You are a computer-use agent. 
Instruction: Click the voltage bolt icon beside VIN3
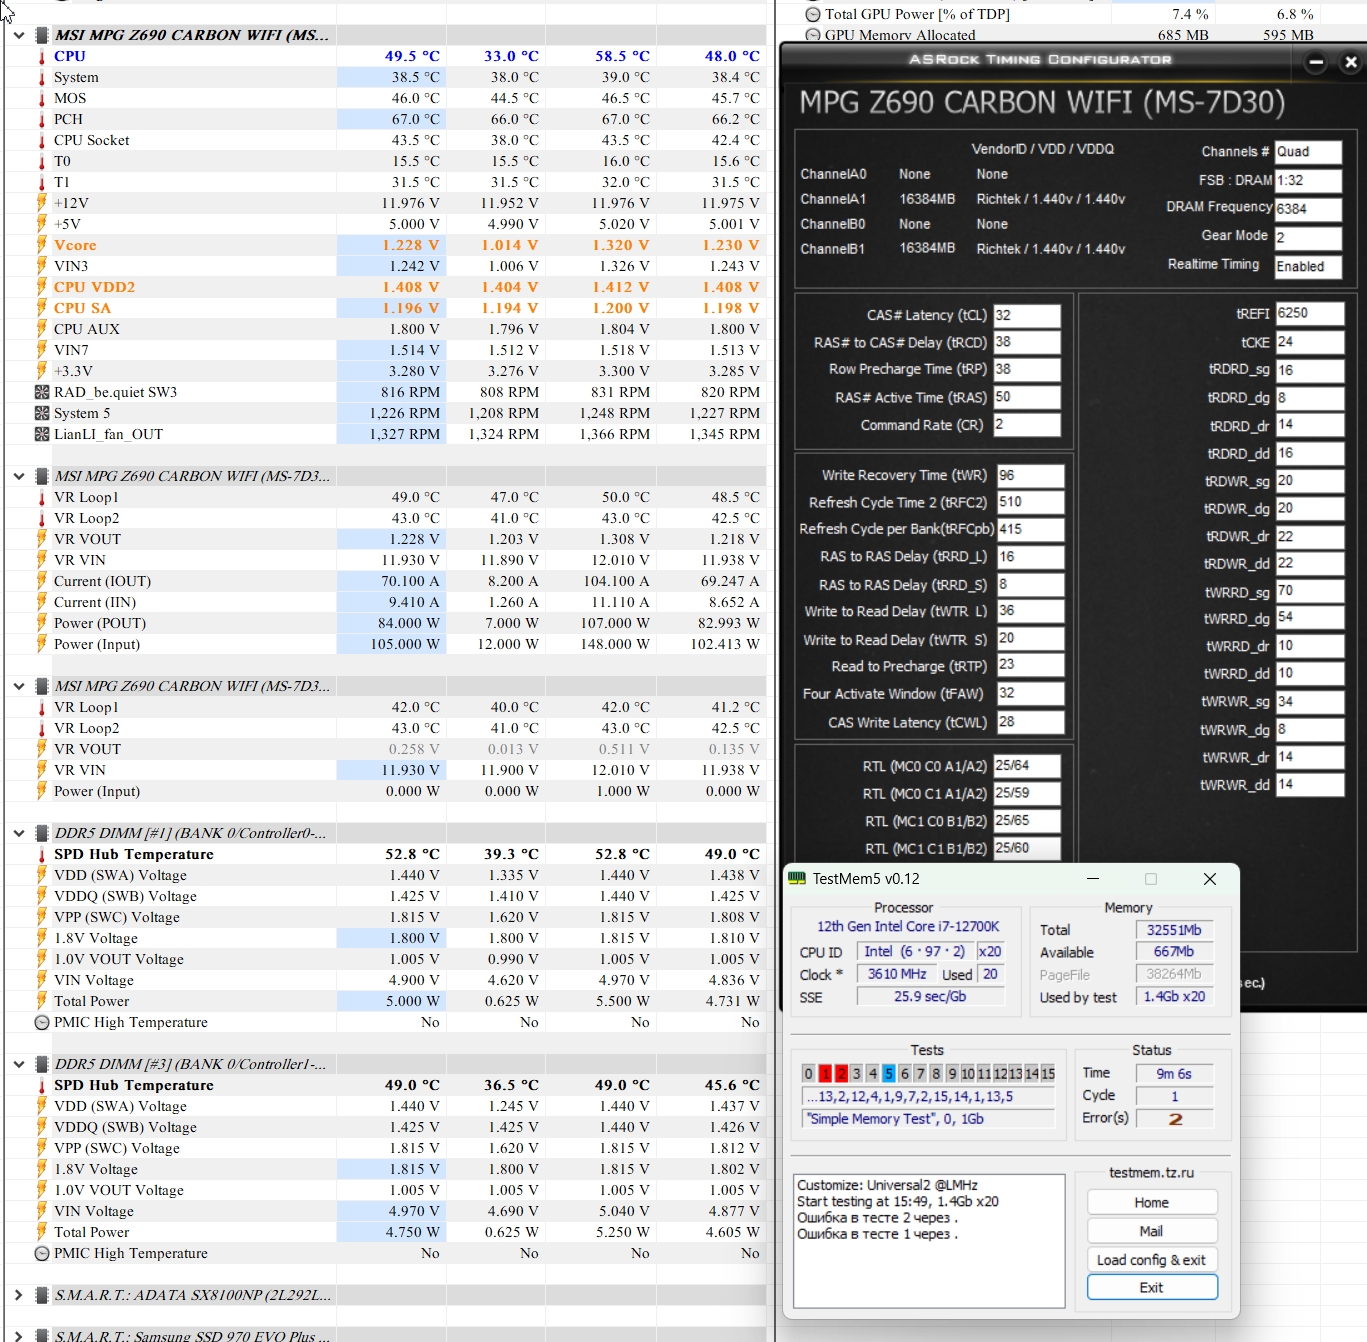tap(42, 266)
